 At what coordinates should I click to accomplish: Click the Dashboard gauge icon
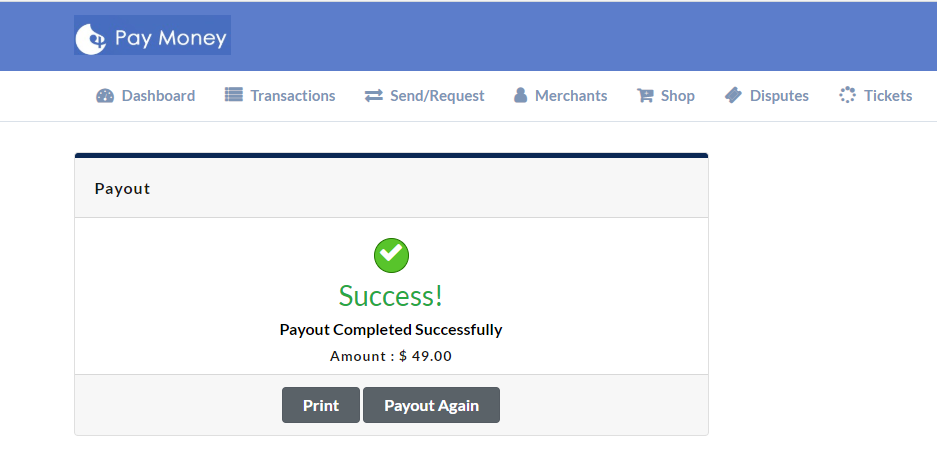coord(105,96)
